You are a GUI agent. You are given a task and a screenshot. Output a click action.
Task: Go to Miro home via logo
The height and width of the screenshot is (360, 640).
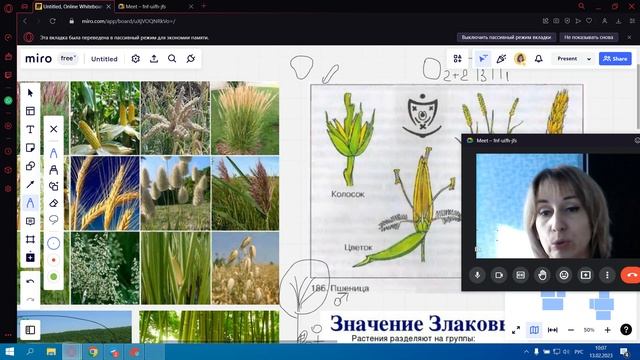click(38, 59)
